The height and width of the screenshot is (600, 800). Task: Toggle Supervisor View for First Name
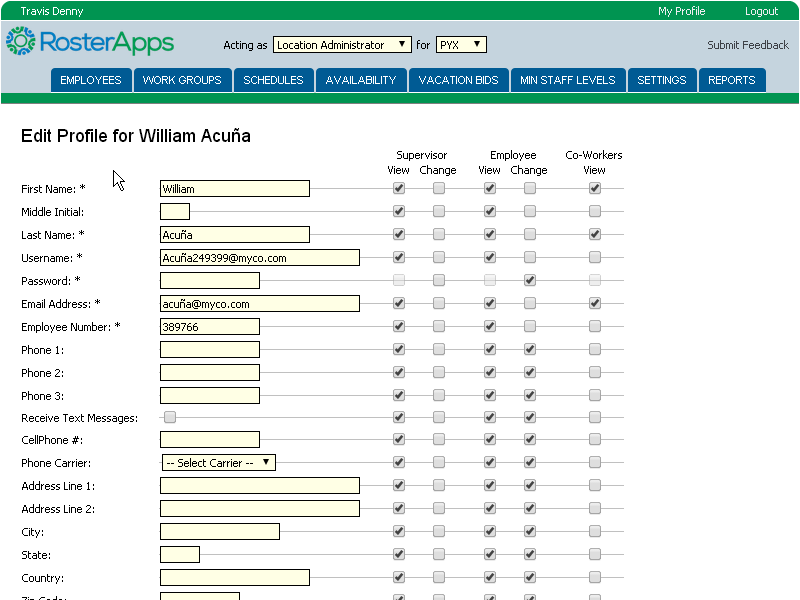pos(399,188)
